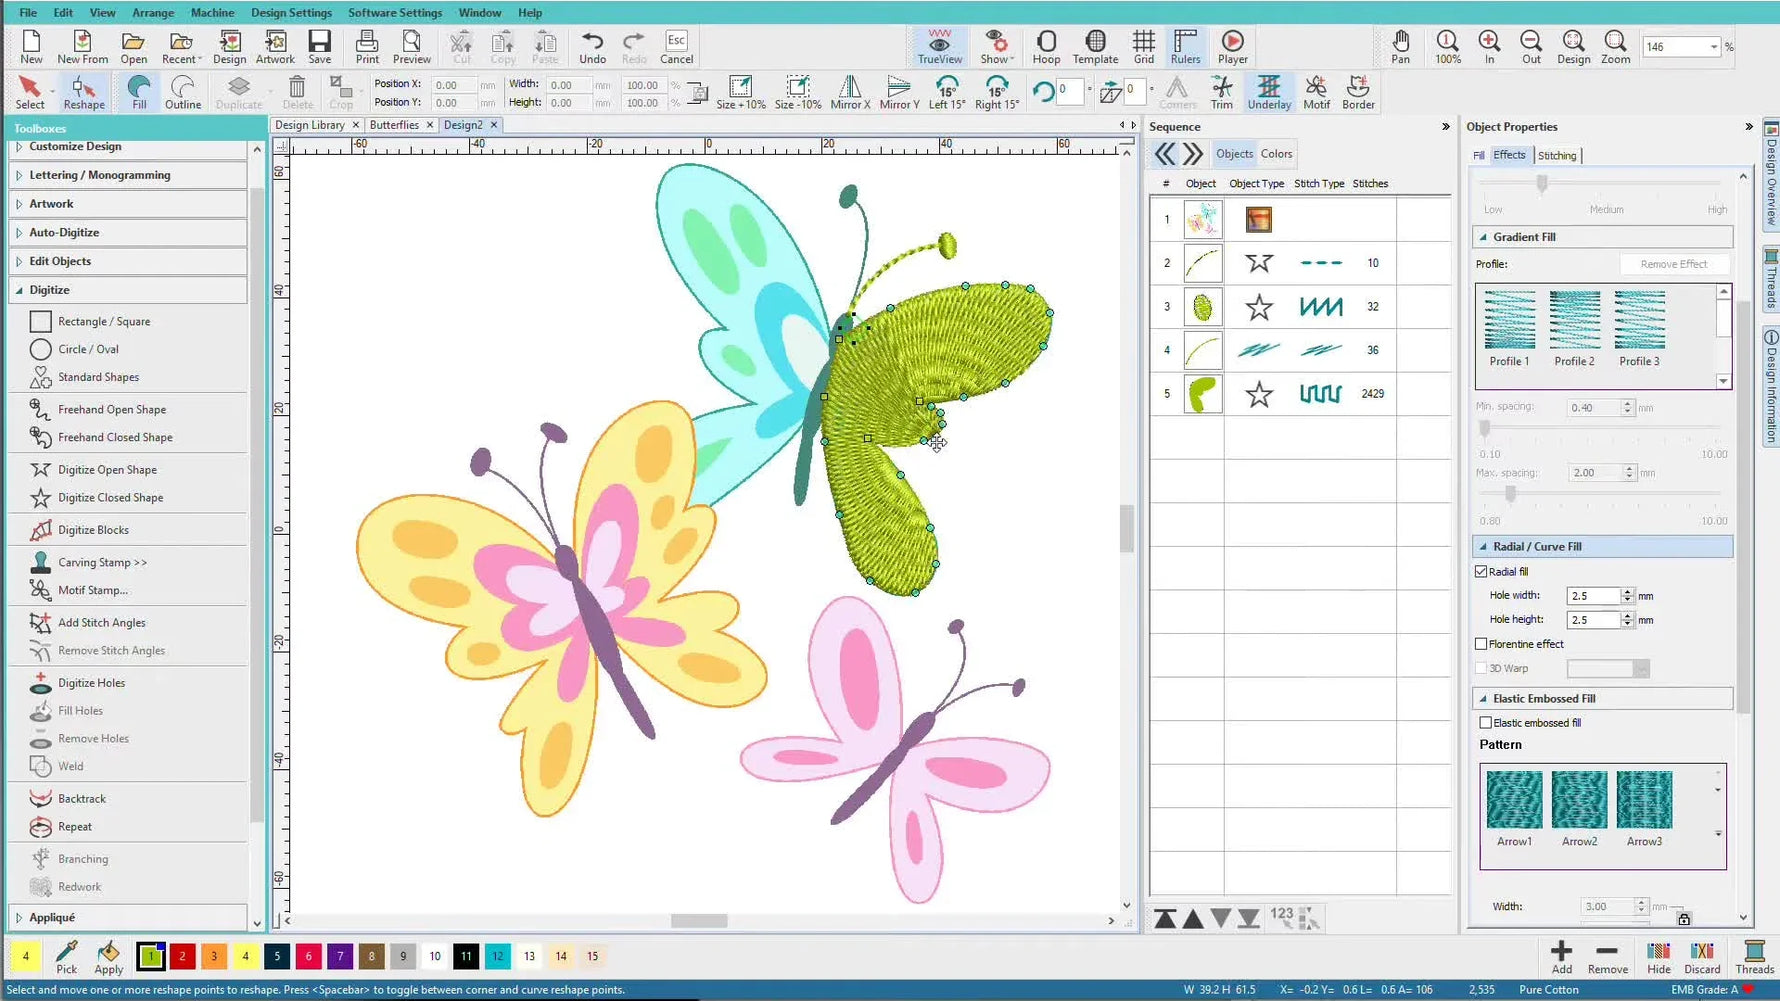Screen dimensions: 1780x1001
Task: Uncheck the Radial fill checkbox
Action: (x=1481, y=572)
